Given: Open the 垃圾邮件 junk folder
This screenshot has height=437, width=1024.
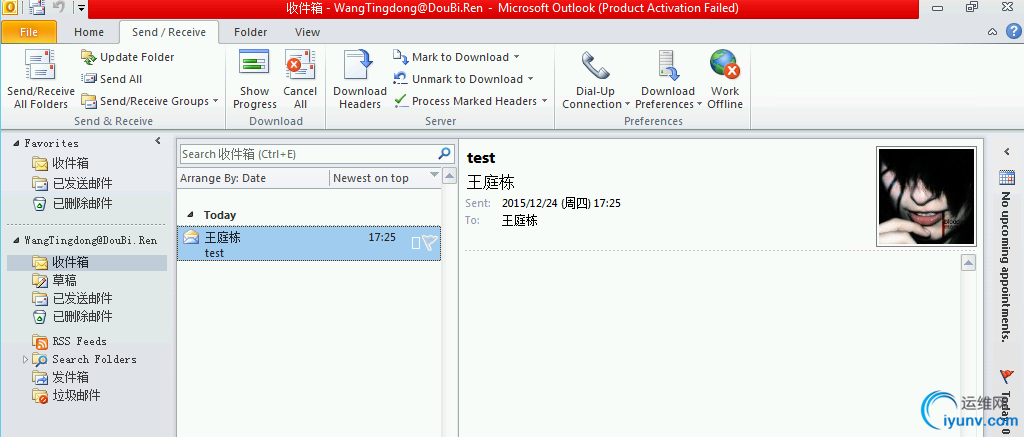Looking at the screenshot, I should pos(76,396).
